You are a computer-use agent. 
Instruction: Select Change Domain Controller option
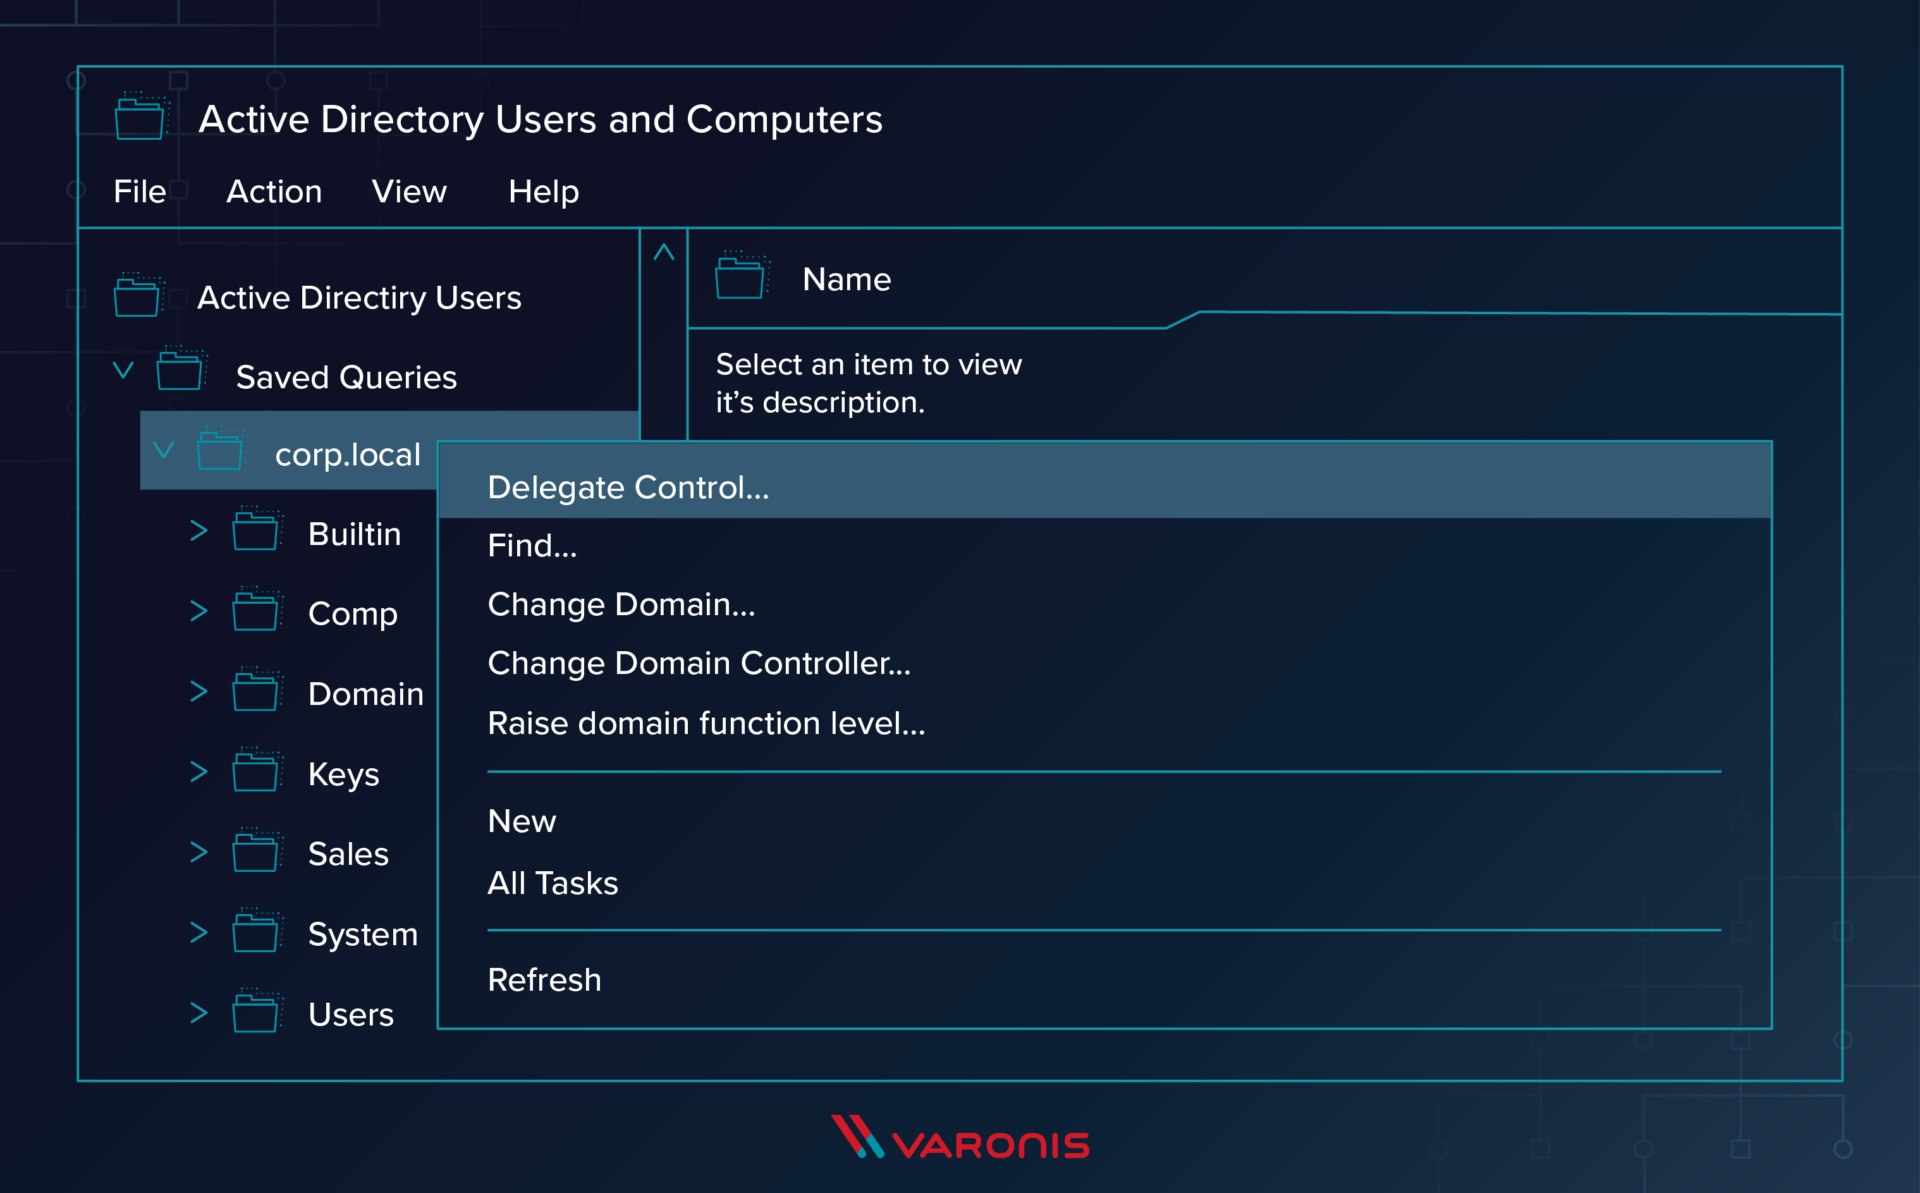pyautogui.click(x=698, y=662)
